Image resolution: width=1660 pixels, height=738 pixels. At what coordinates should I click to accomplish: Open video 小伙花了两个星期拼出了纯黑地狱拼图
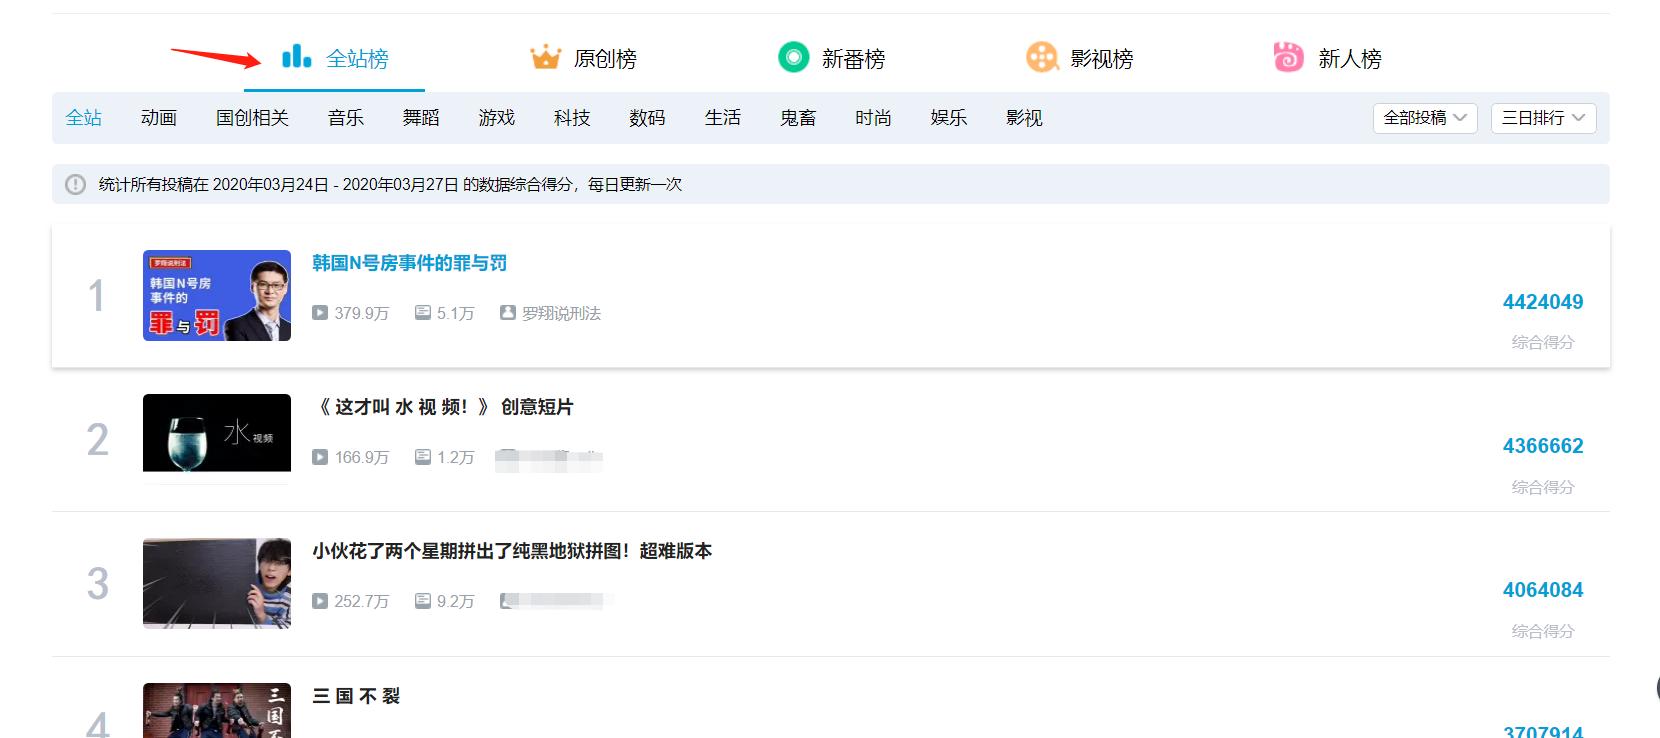coord(512,551)
